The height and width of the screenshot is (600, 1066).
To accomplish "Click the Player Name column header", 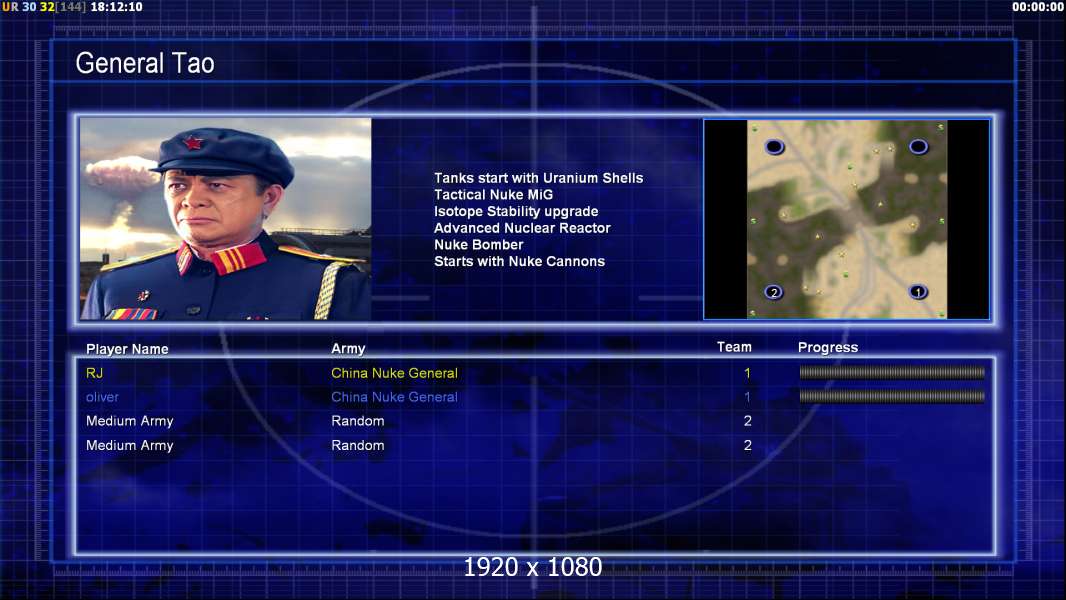I will [x=127, y=349].
